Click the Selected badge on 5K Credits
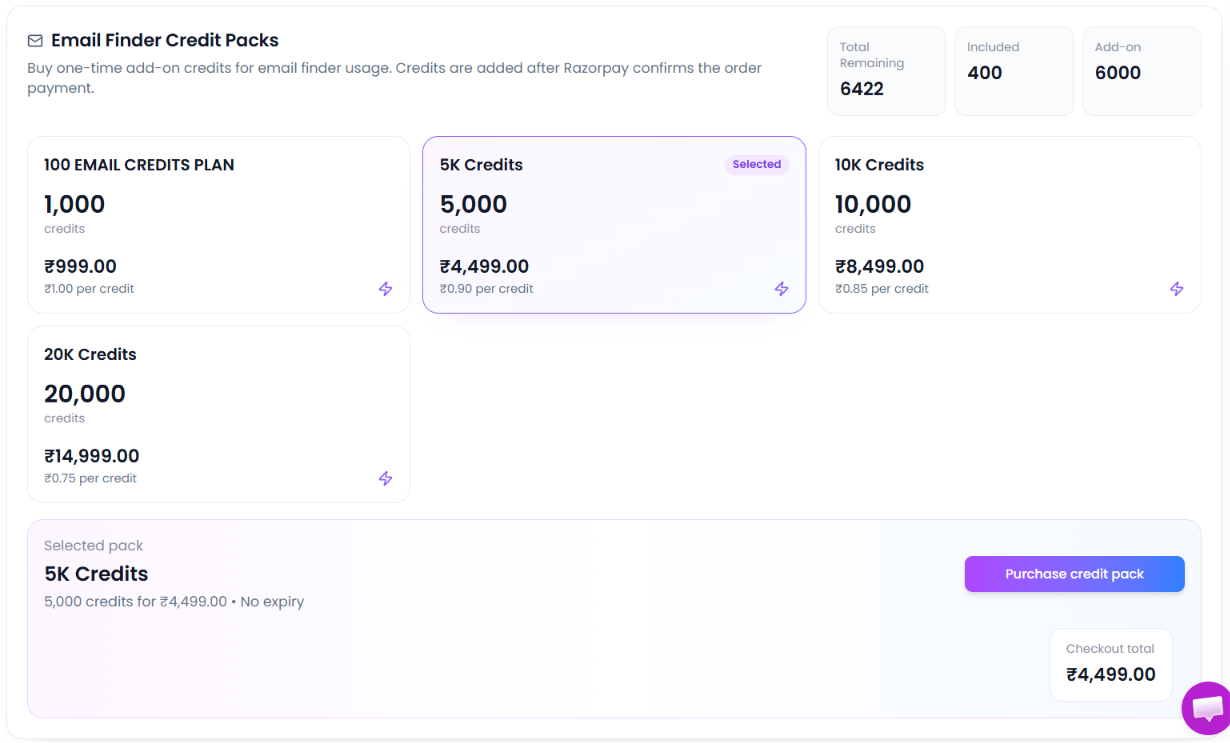This screenshot has height=743, width=1230. pyautogui.click(x=756, y=165)
